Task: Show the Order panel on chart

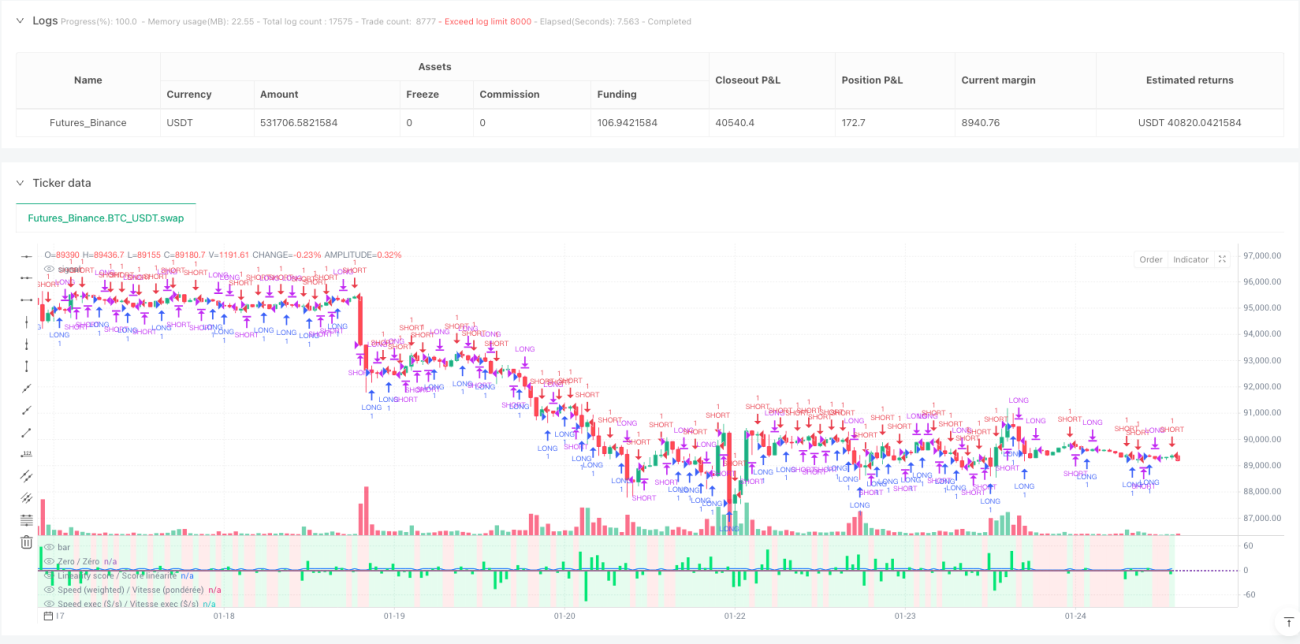Action: pos(1151,259)
